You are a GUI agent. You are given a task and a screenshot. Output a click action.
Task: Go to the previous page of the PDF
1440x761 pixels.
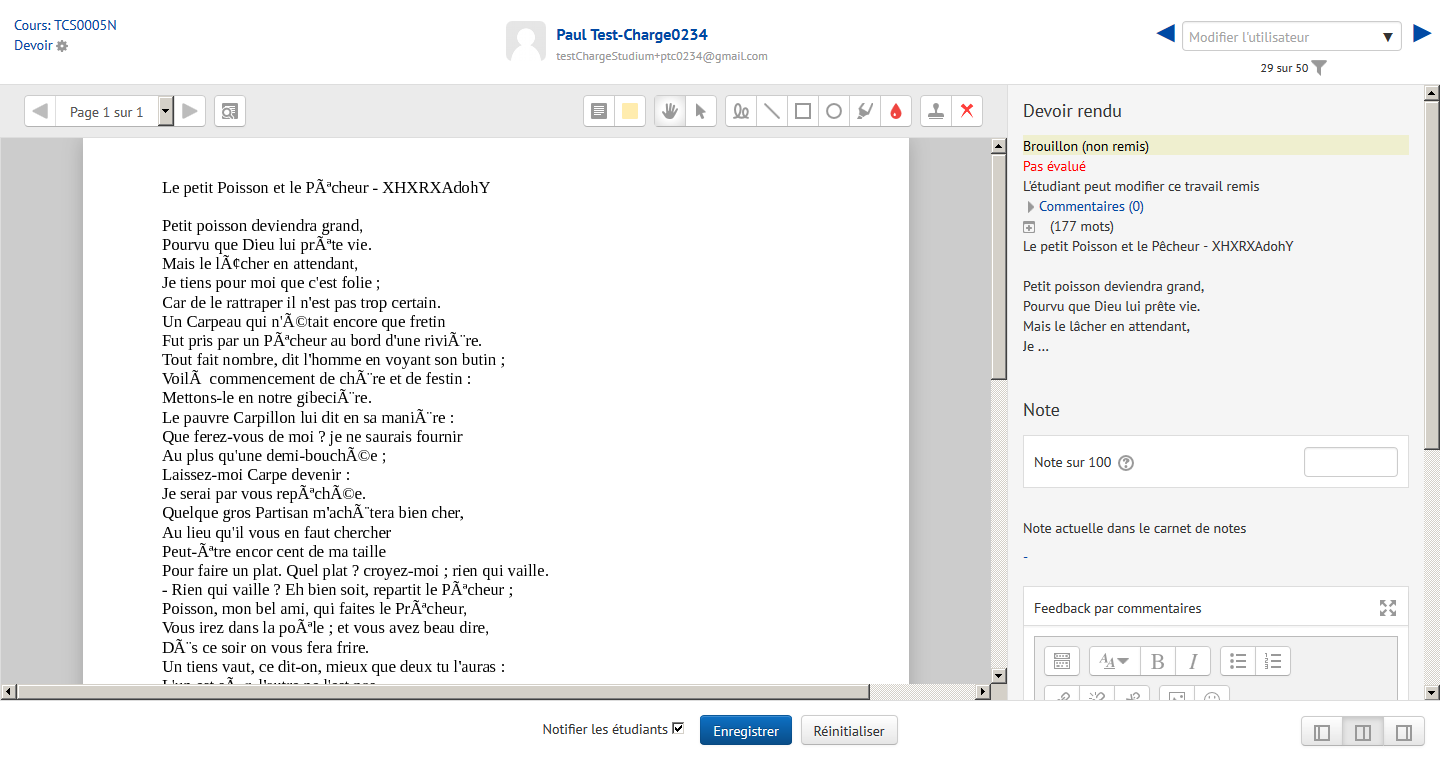coord(40,111)
